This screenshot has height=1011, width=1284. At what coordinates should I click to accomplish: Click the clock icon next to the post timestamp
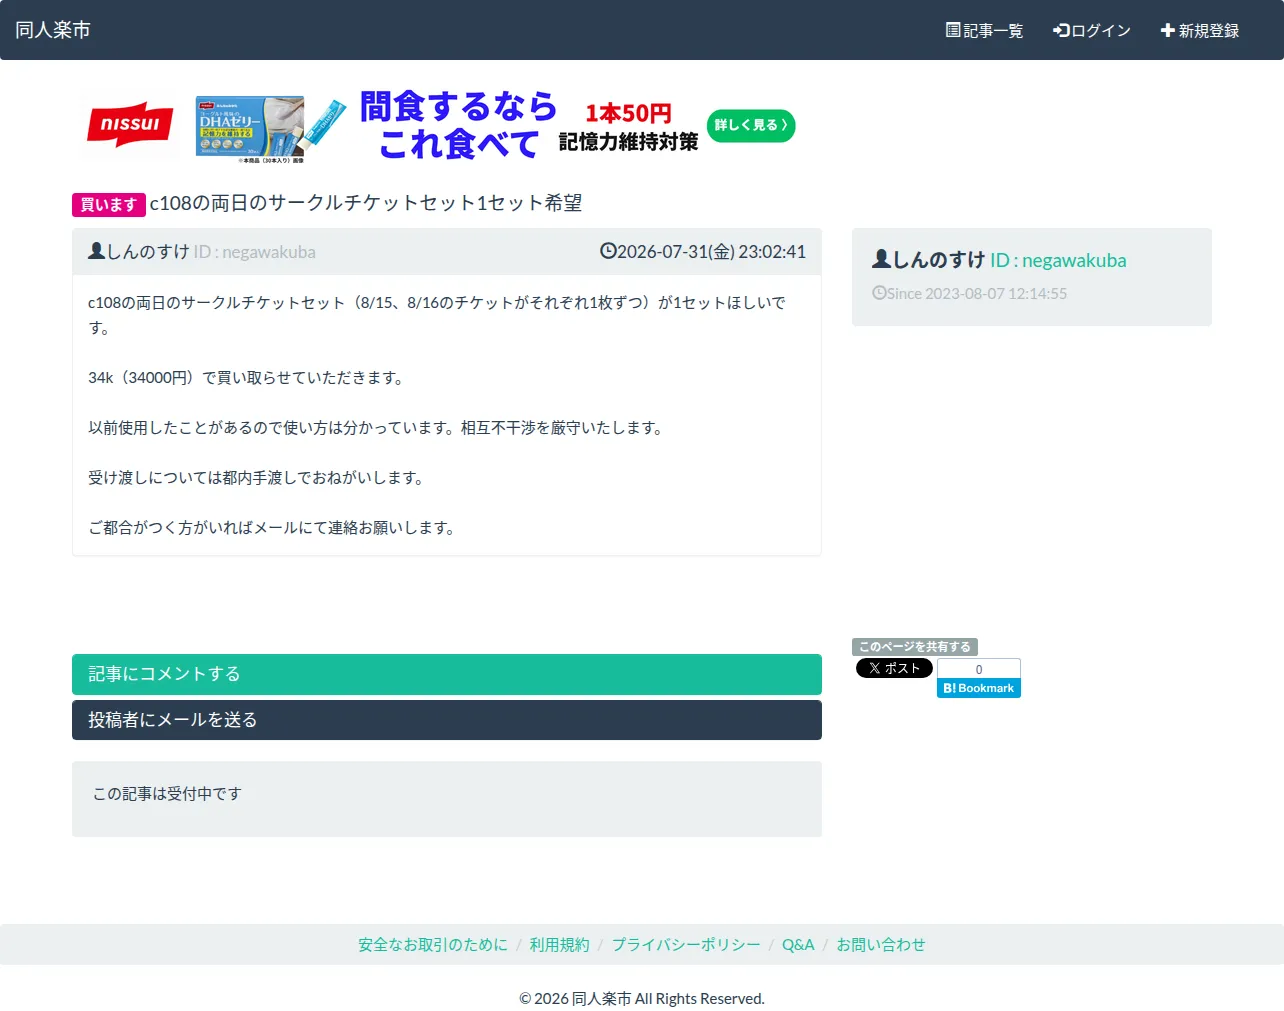608,251
